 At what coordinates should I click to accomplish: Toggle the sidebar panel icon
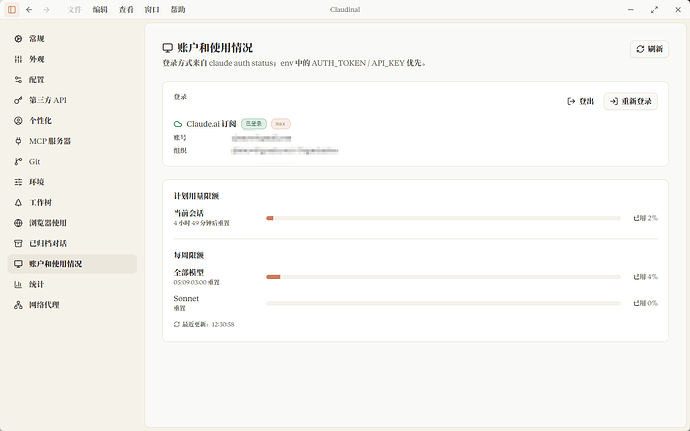pos(12,9)
